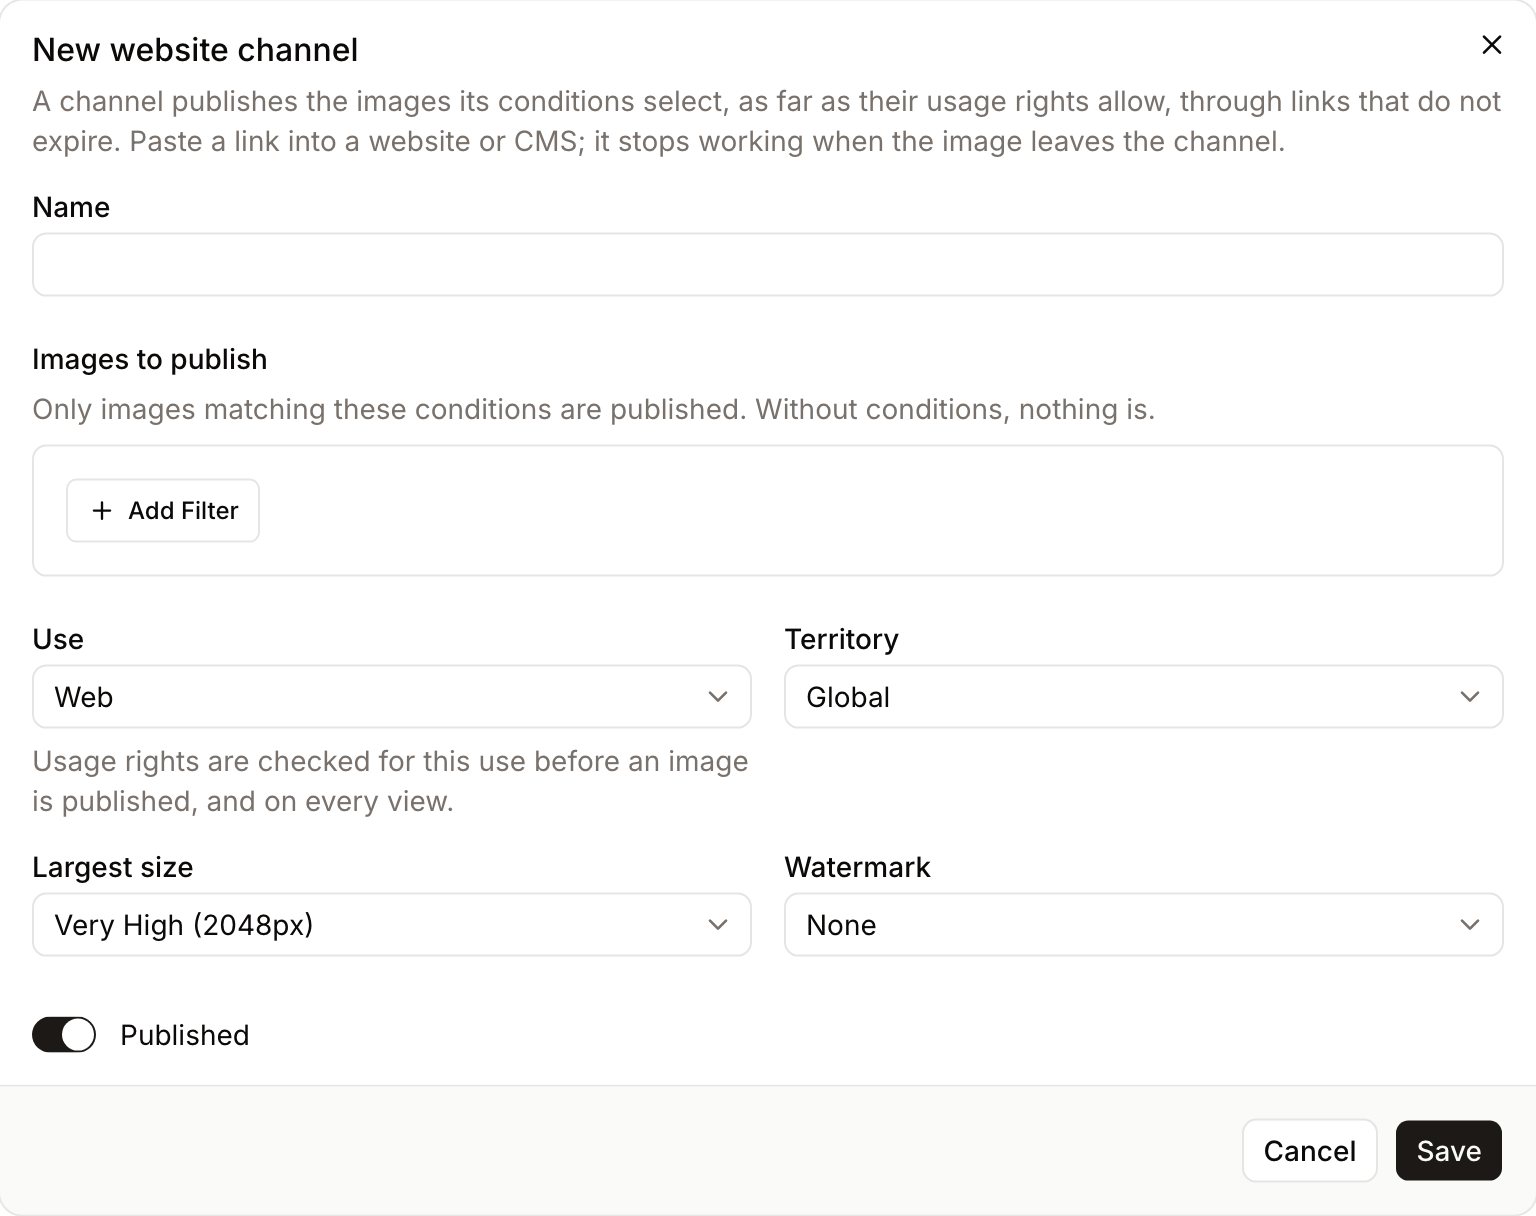Click the chevron arrow in the Use field
The height and width of the screenshot is (1216, 1536).
point(718,697)
